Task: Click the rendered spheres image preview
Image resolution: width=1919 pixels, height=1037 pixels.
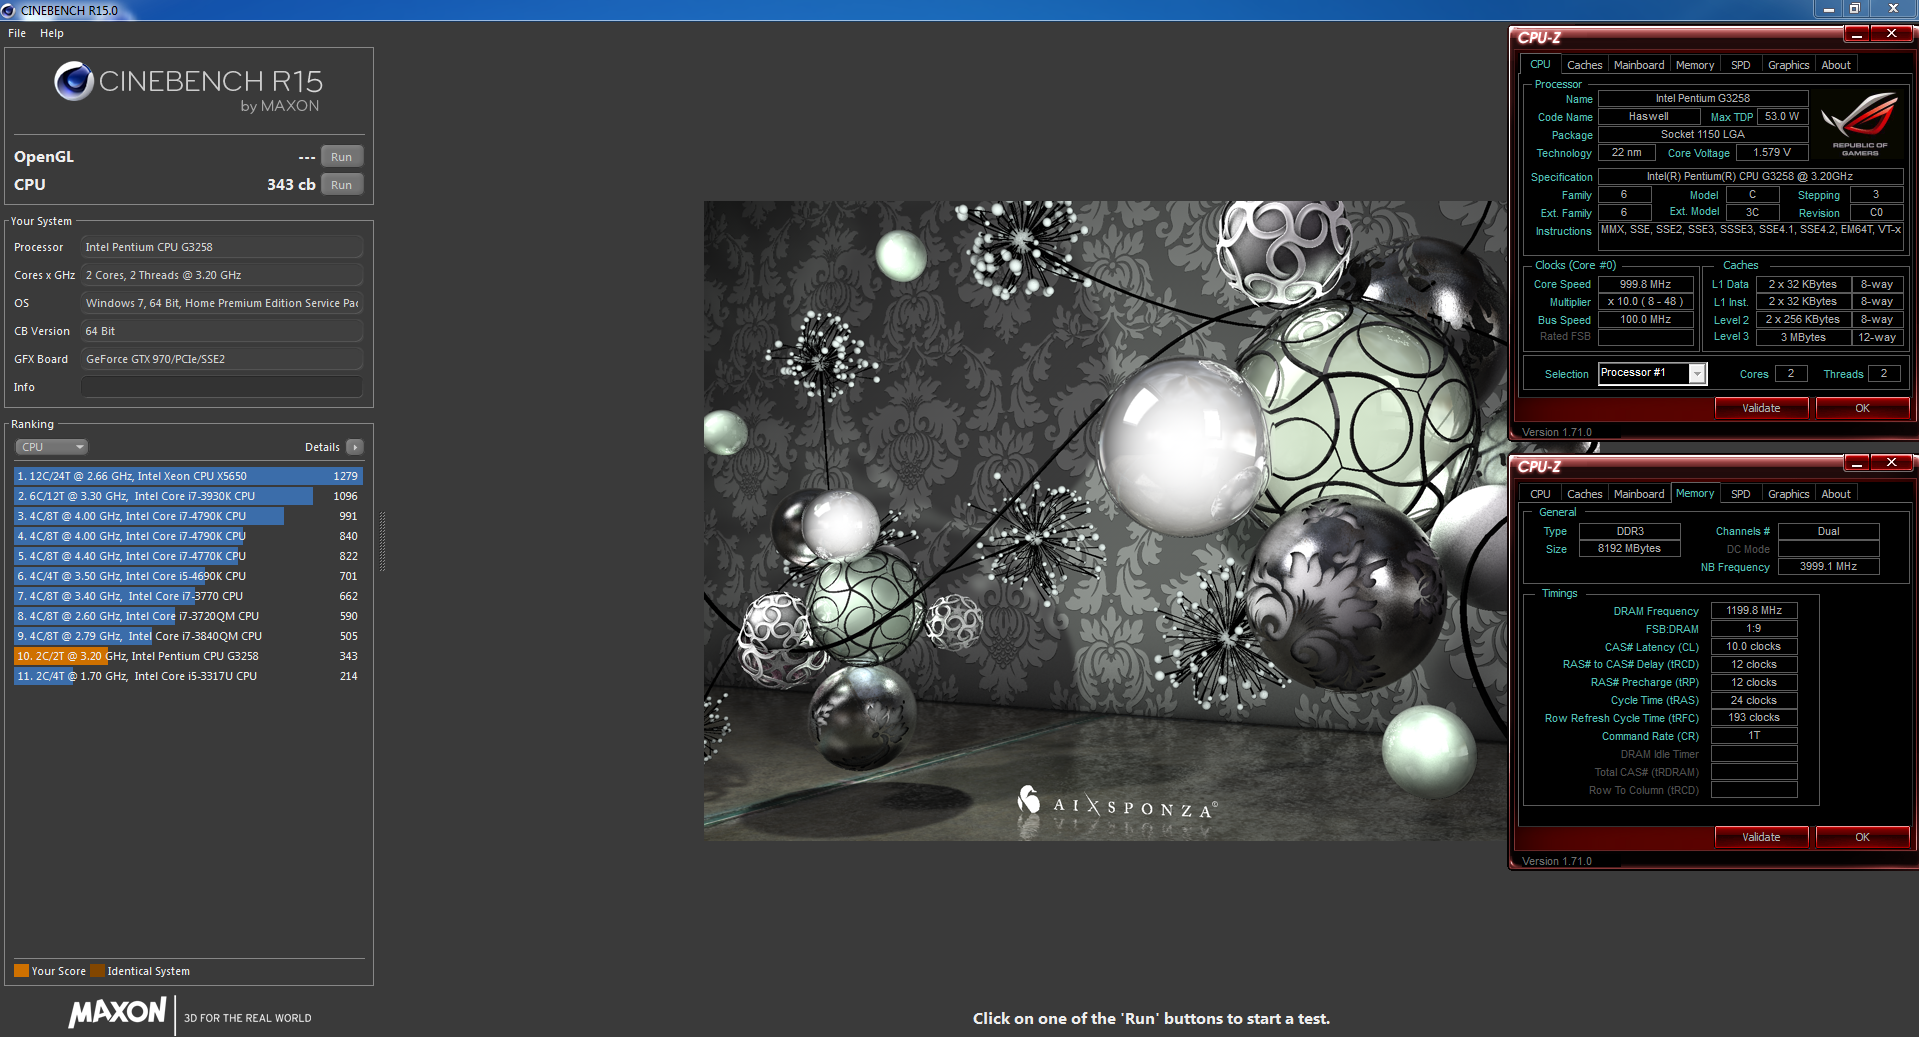Action: 1105,521
